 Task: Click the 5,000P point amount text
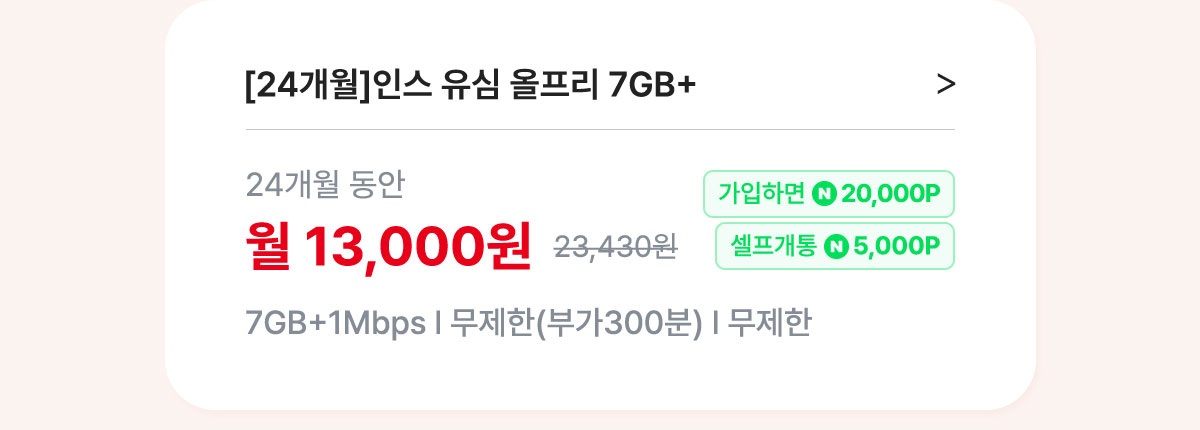tap(897, 246)
